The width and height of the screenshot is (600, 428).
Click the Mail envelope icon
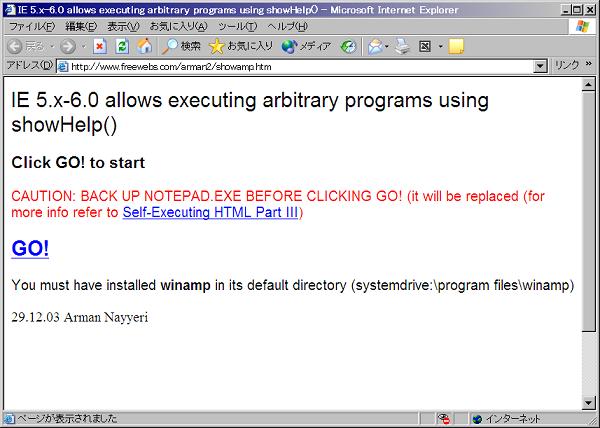click(x=375, y=47)
